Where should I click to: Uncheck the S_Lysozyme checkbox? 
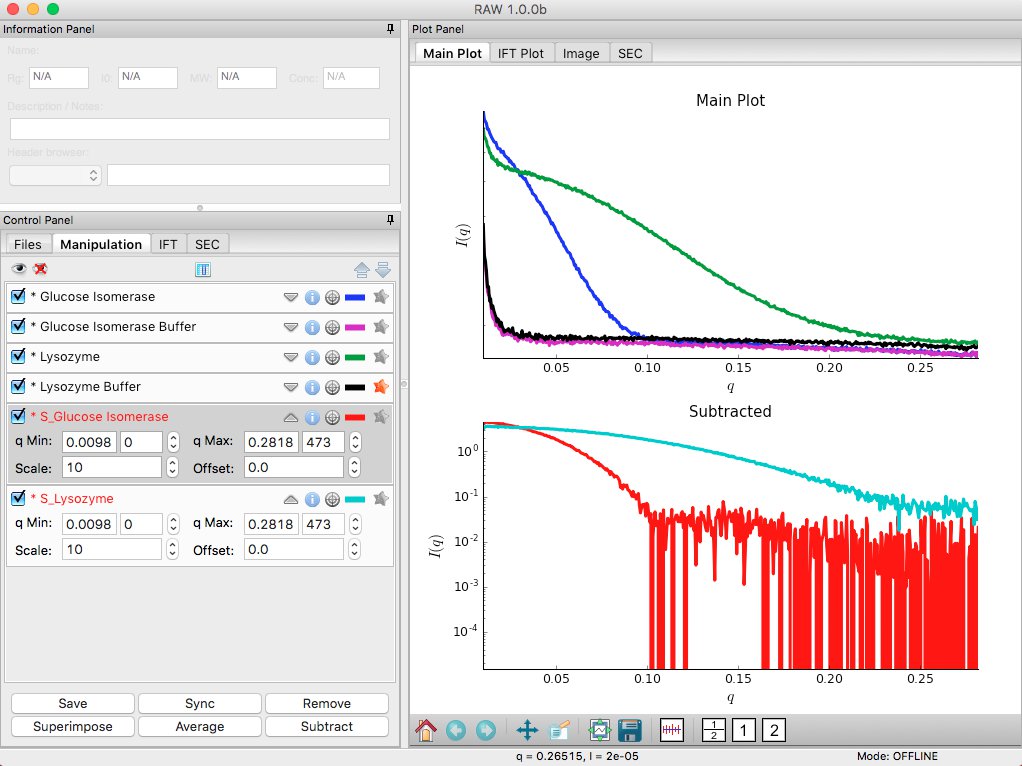click(x=18, y=498)
